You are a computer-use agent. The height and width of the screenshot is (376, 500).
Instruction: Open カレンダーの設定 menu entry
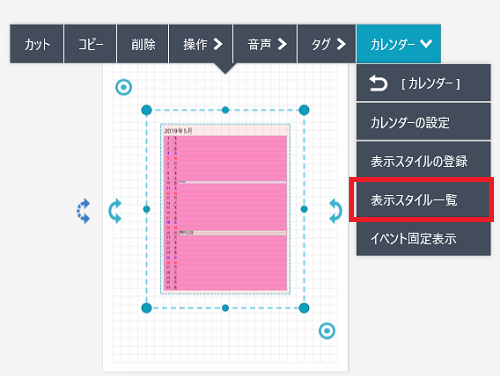click(423, 122)
